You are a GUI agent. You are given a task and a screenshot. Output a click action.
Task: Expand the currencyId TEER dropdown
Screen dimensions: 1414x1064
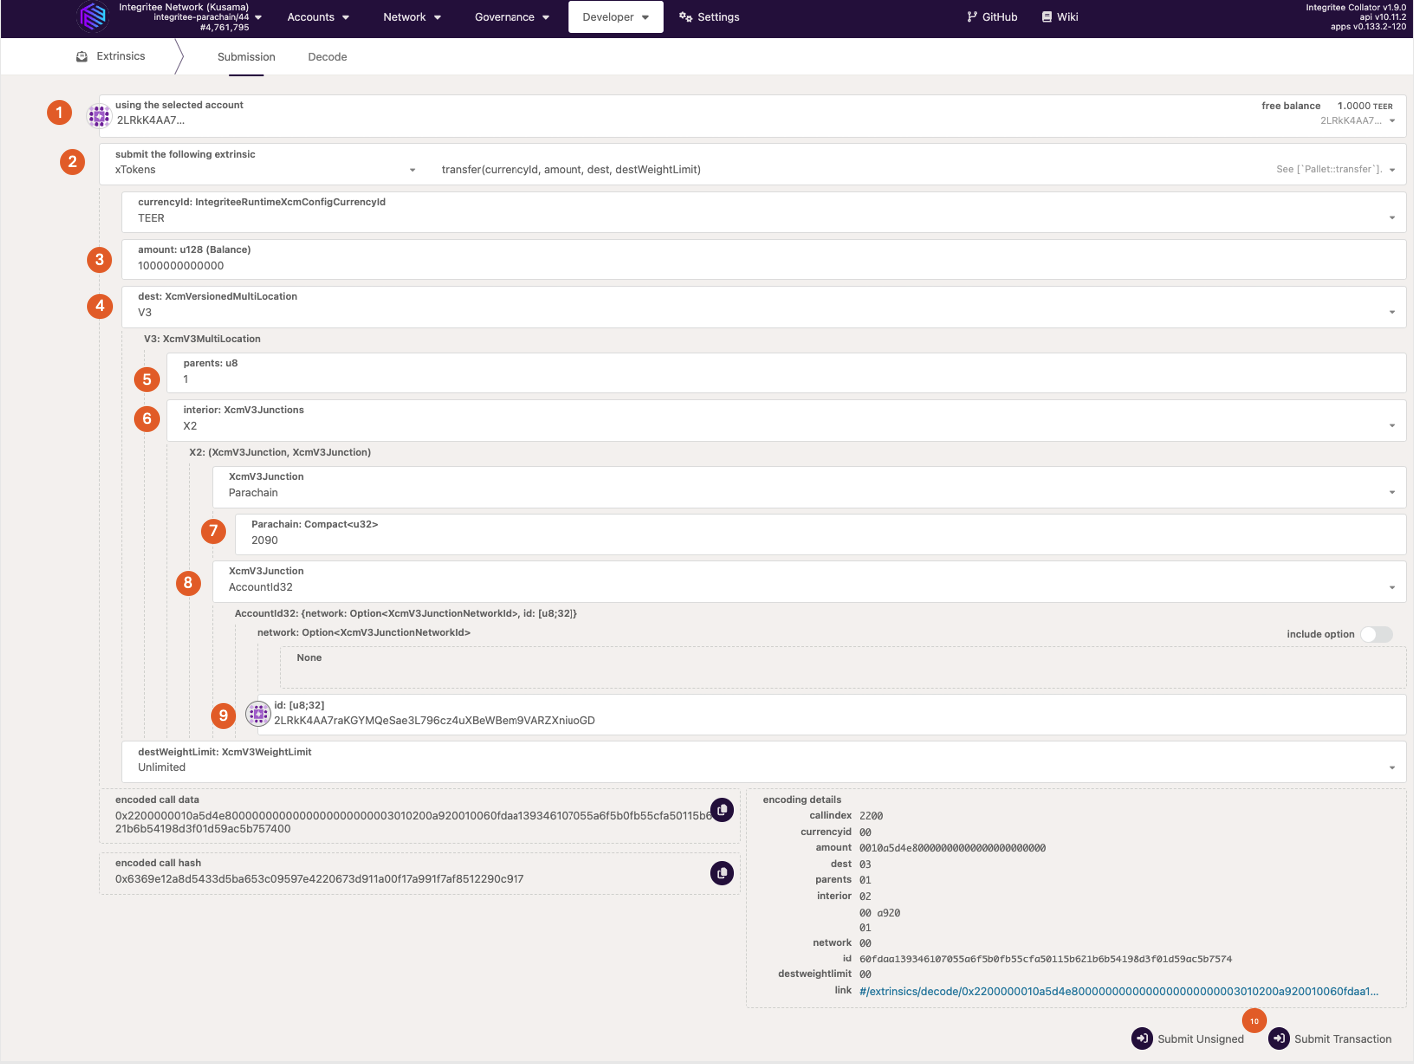(x=1391, y=218)
